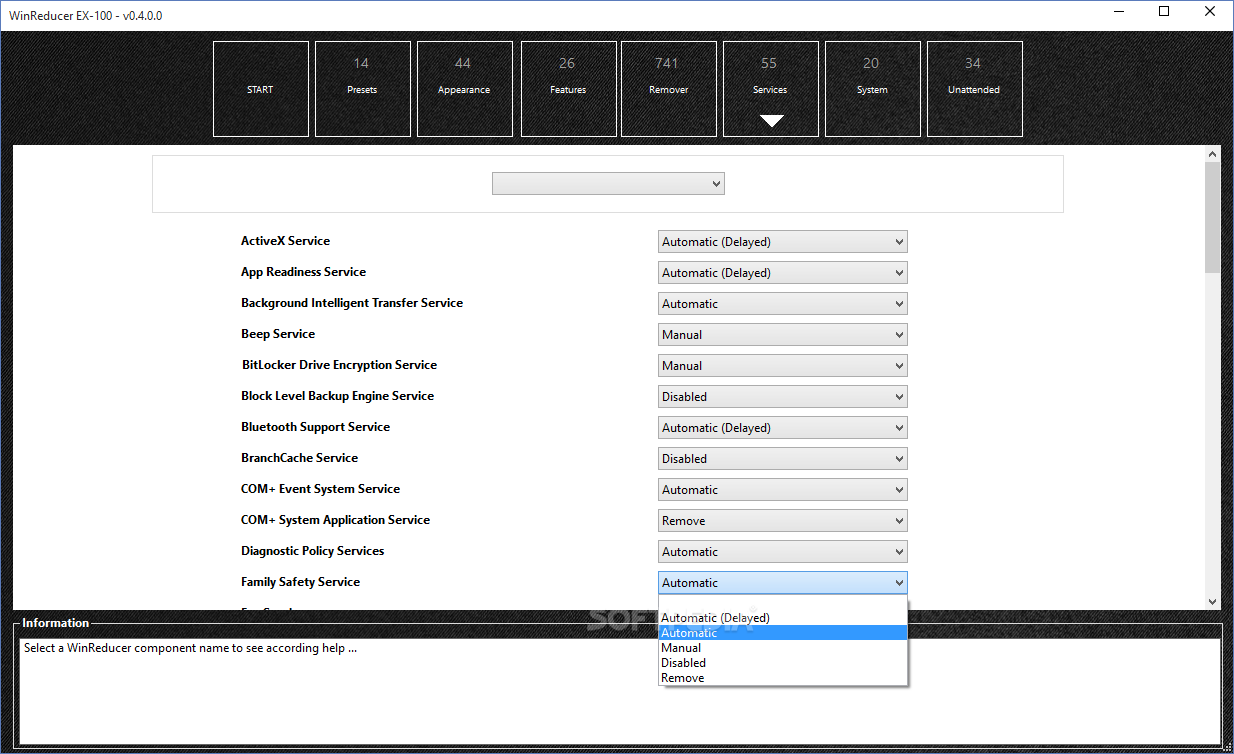Switch to the Features tab
Image resolution: width=1234 pixels, height=754 pixels.
568,89
